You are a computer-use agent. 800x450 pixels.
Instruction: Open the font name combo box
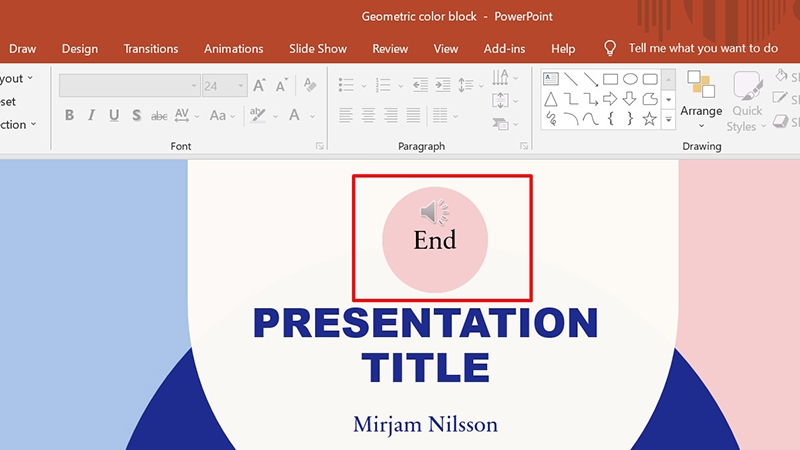[x=129, y=85]
